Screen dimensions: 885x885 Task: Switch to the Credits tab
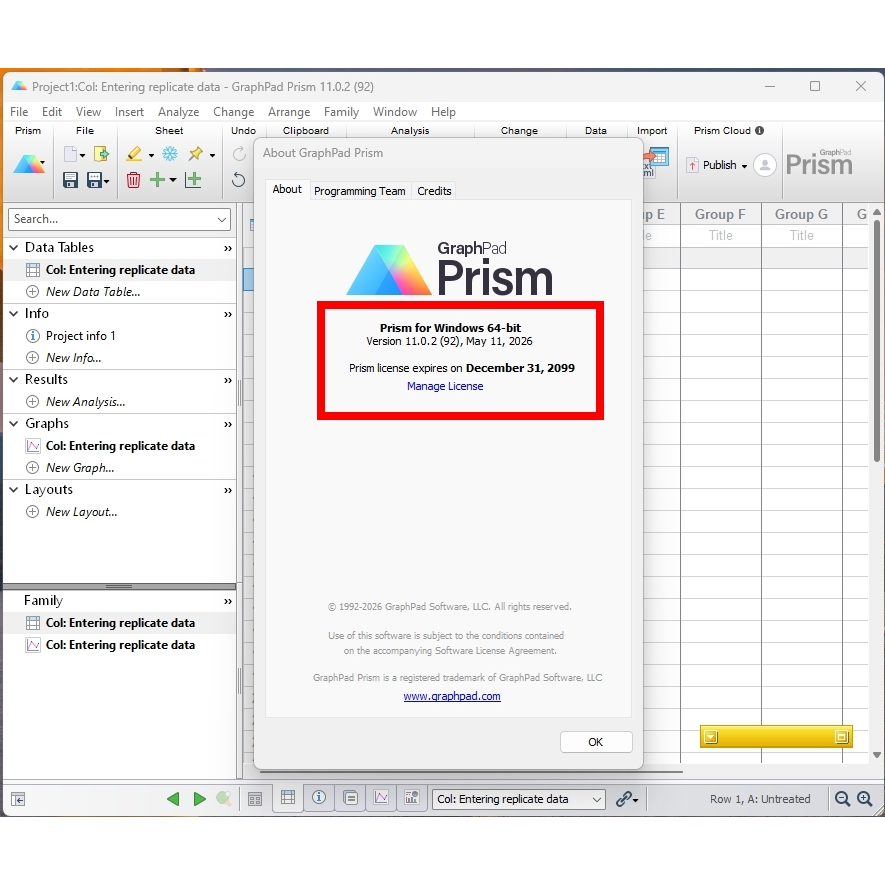point(434,191)
